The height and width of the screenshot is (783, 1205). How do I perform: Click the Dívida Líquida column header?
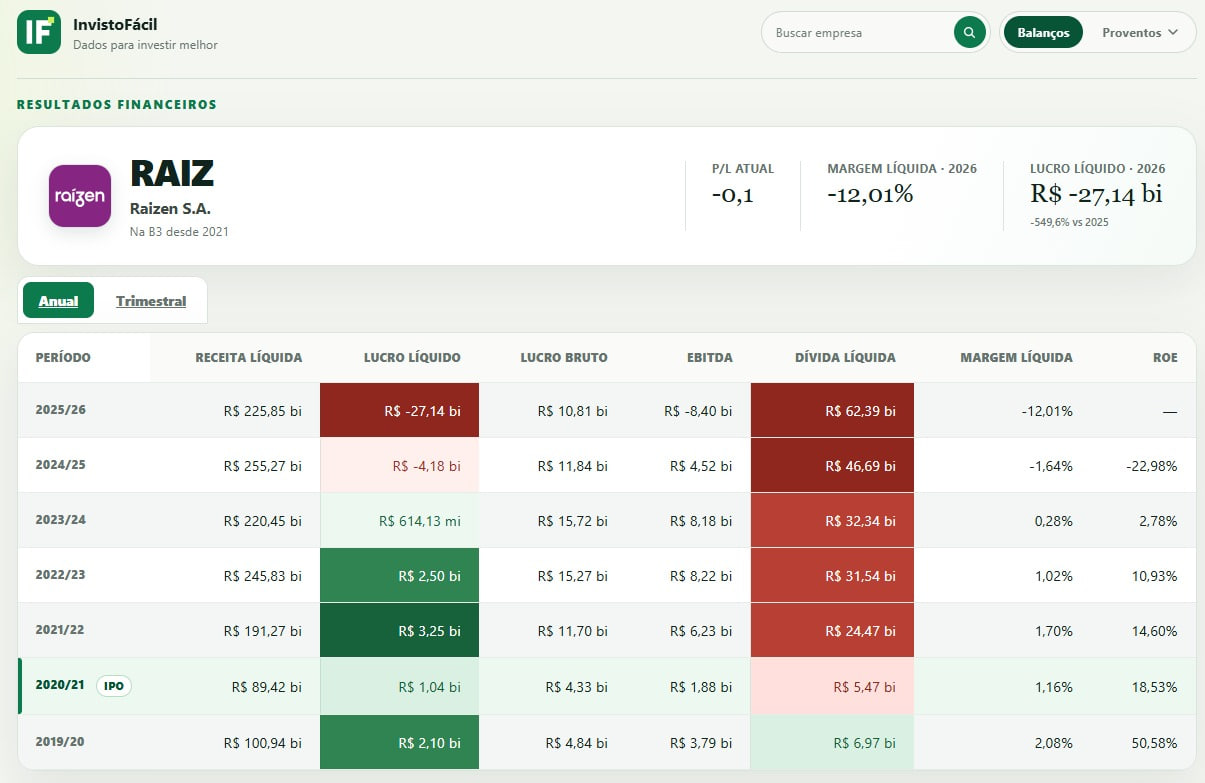[x=845, y=357]
